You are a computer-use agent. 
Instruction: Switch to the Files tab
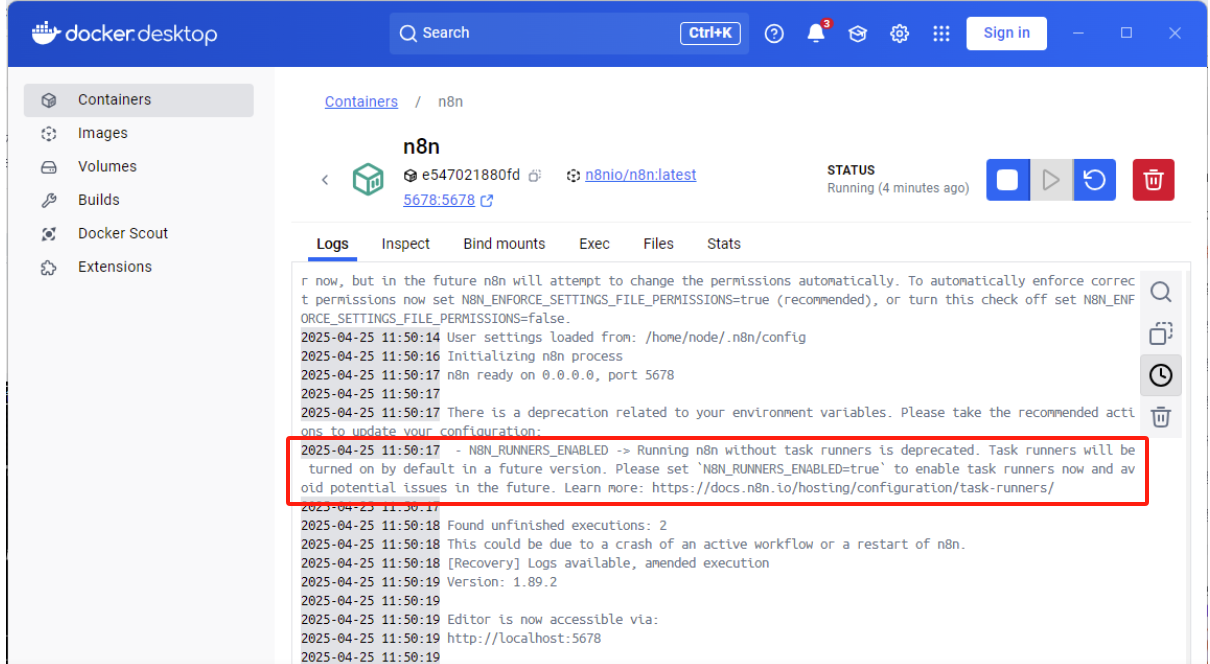658,244
